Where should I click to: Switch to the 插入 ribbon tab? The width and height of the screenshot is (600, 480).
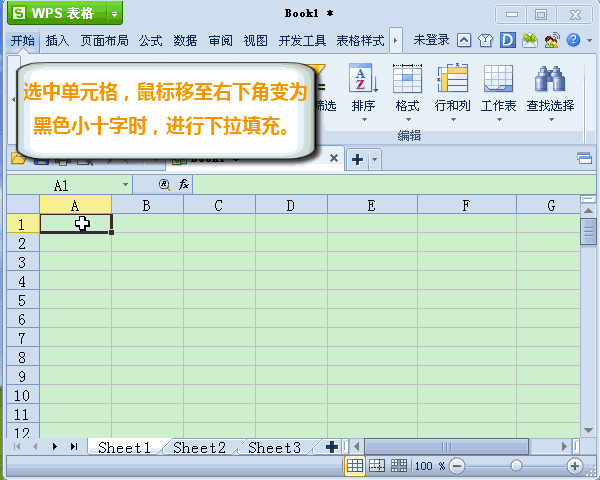tap(57, 40)
